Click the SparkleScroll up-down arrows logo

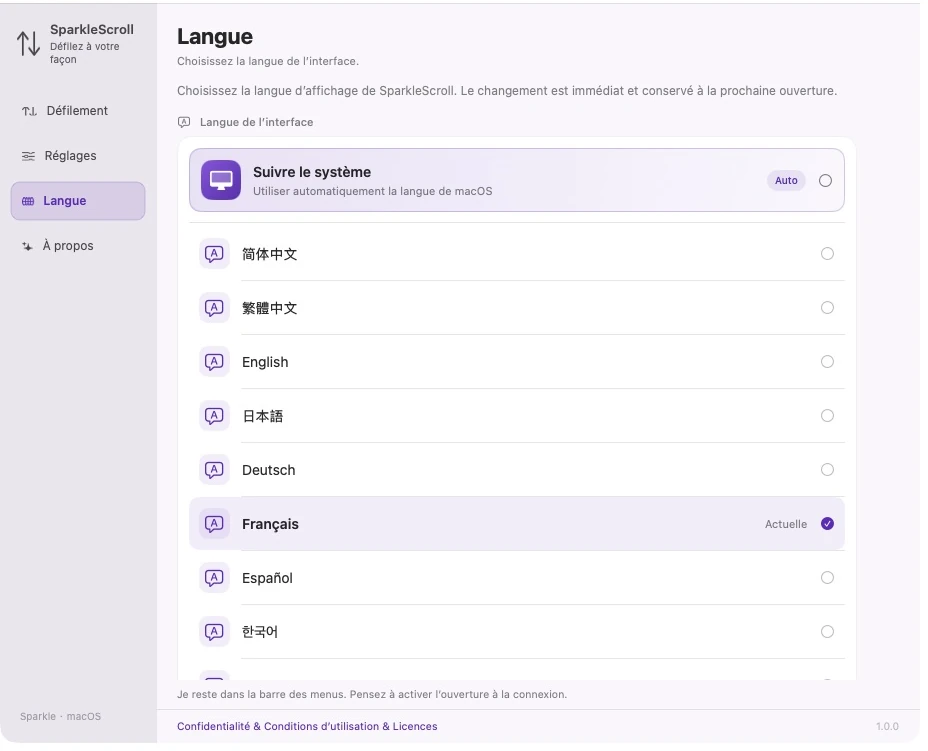(x=28, y=44)
